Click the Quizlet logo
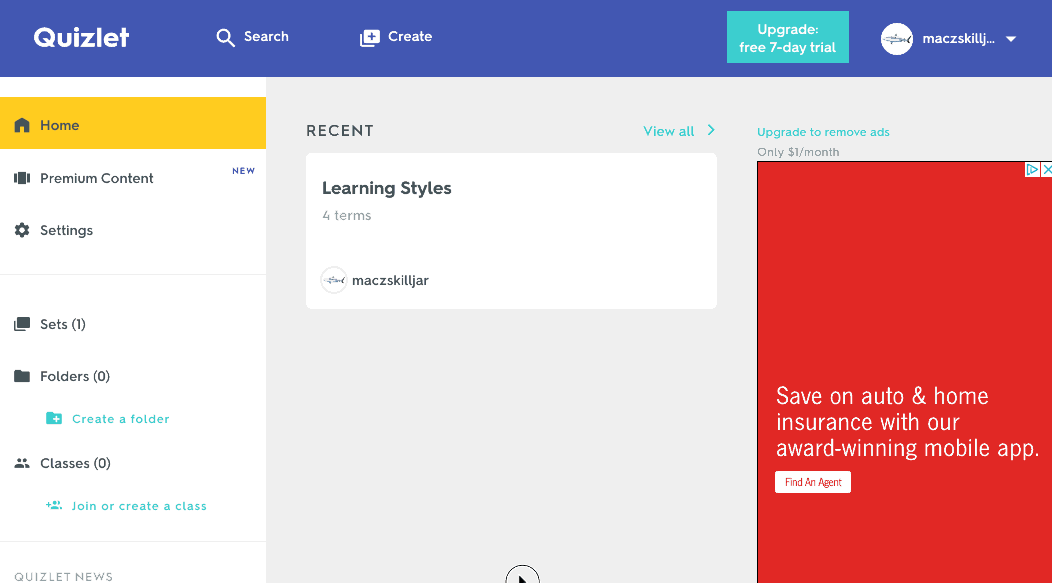Viewport: 1052px width, 583px height. coord(81,37)
